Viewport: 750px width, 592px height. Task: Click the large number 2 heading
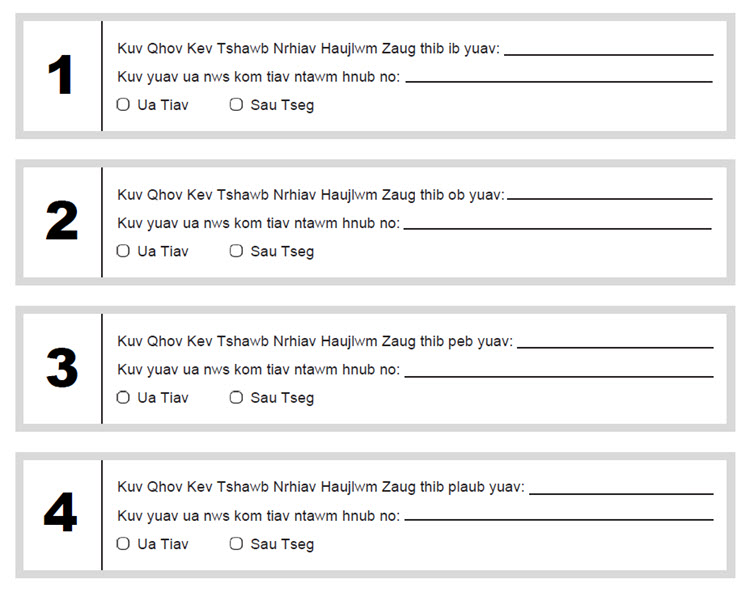click(x=61, y=222)
